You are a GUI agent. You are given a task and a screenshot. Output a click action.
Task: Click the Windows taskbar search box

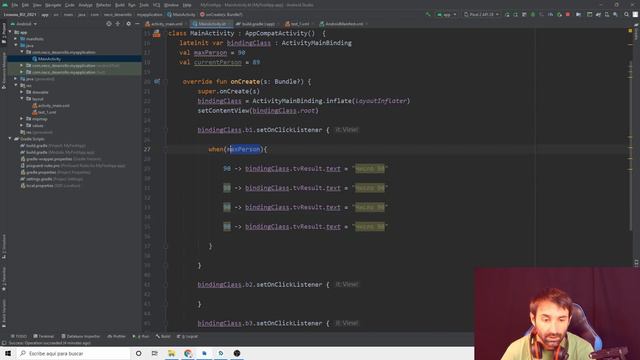tap(73, 353)
